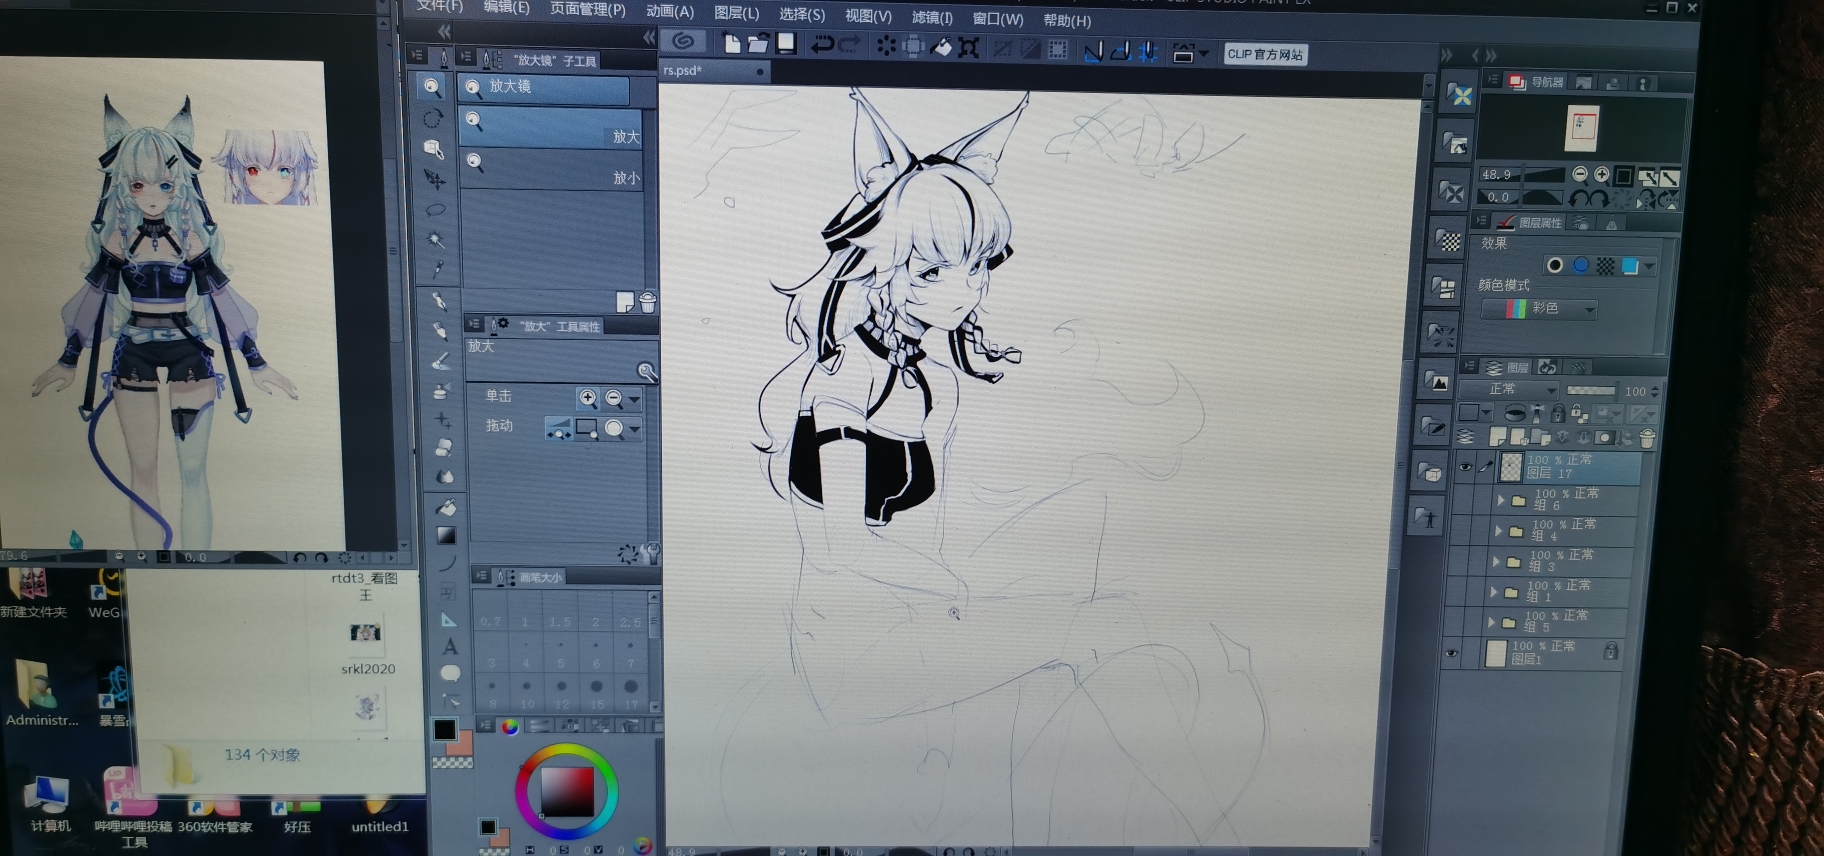Viewport: 1824px width, 856px height.
Task: Select the Fill bucket tool
Action: [445, 508]
